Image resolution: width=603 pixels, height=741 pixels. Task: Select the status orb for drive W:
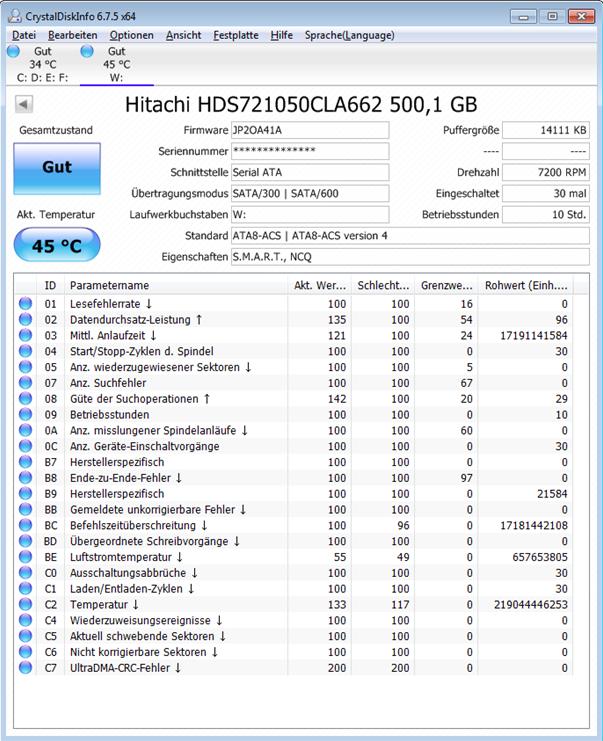(x=87, y=51)
